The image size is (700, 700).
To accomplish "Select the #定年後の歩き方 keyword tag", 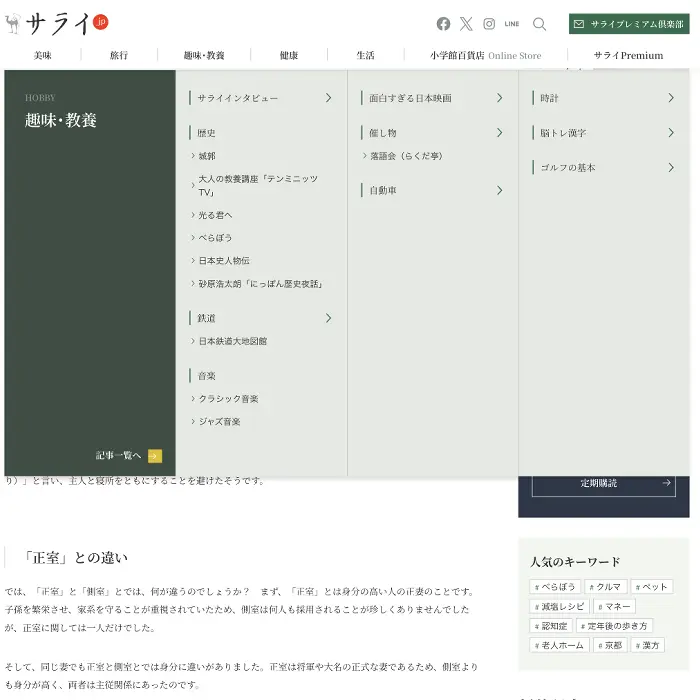I will tap(614, 626).
